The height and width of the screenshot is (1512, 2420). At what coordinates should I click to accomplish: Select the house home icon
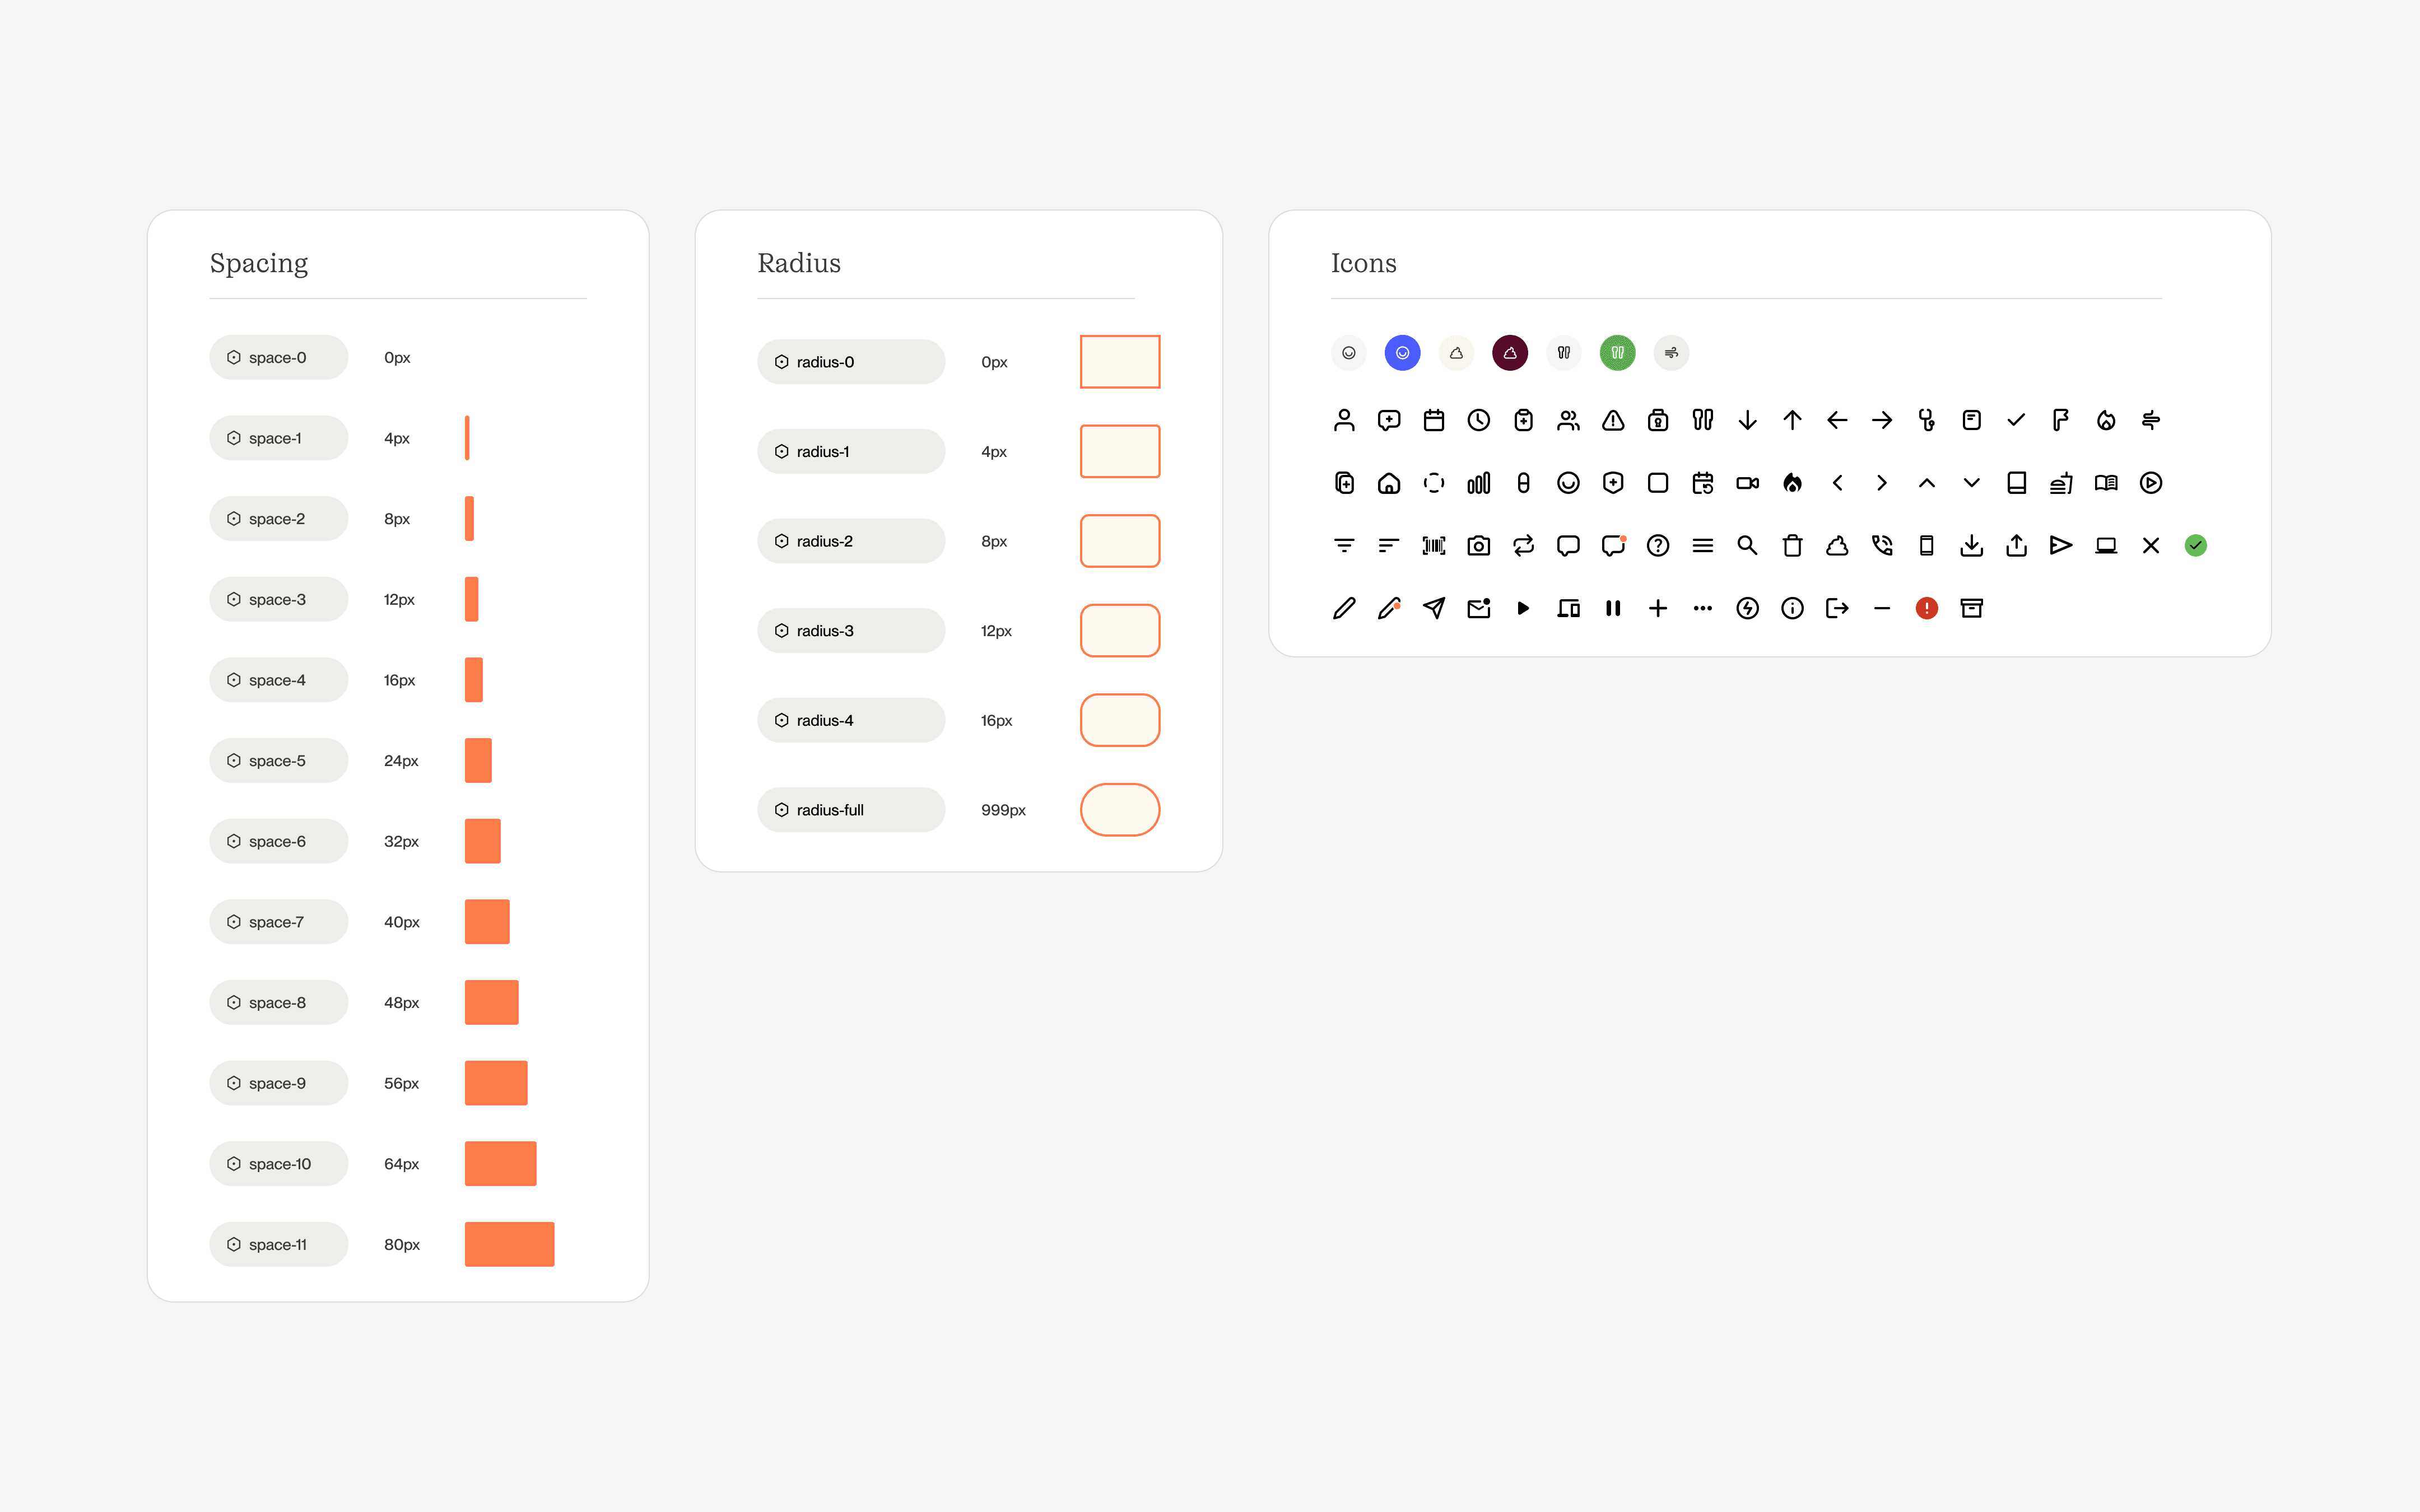[x=1388, y=483]
